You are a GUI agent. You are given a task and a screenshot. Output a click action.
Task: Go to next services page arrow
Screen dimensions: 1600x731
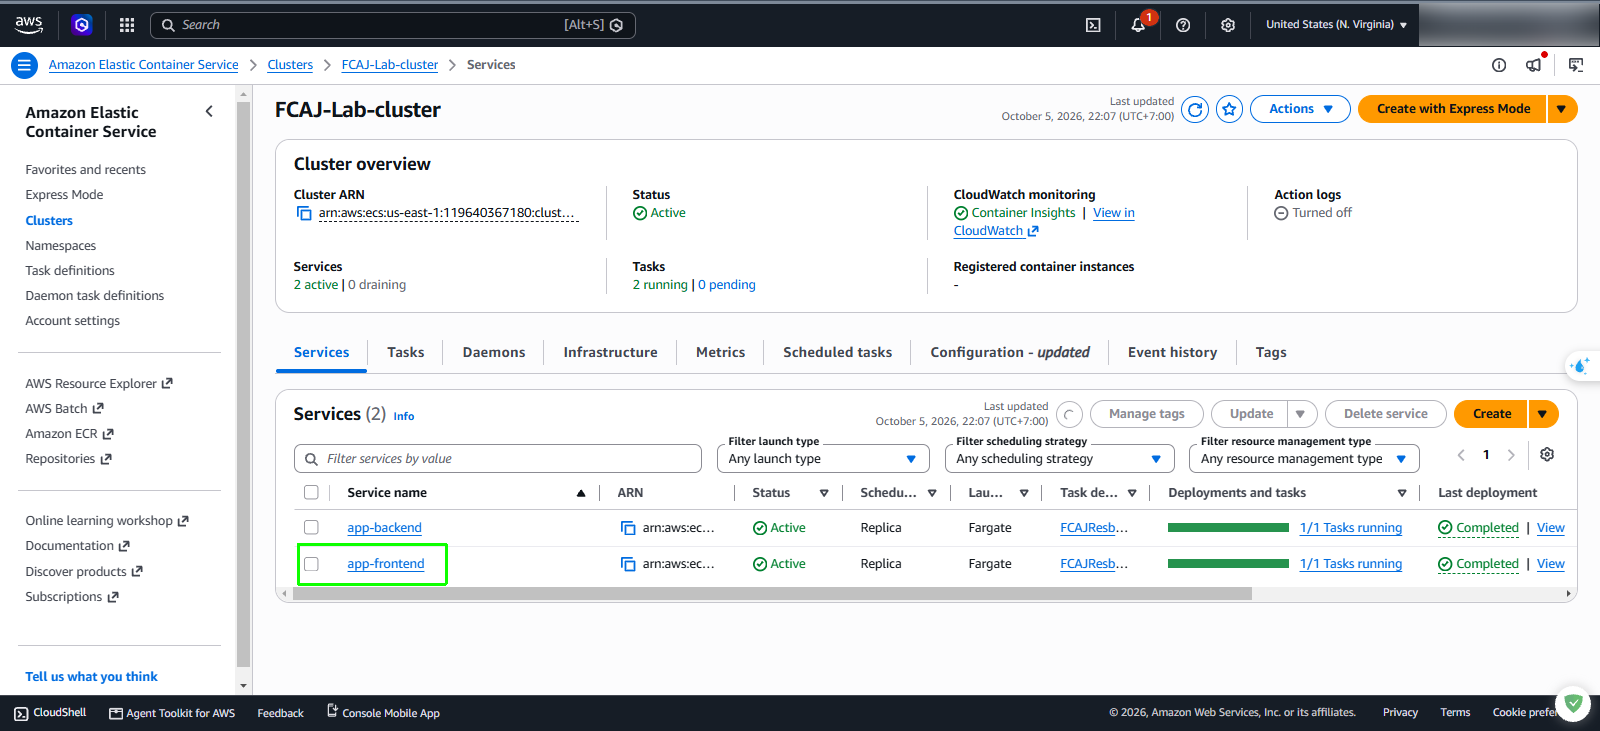click(1511, 455)
